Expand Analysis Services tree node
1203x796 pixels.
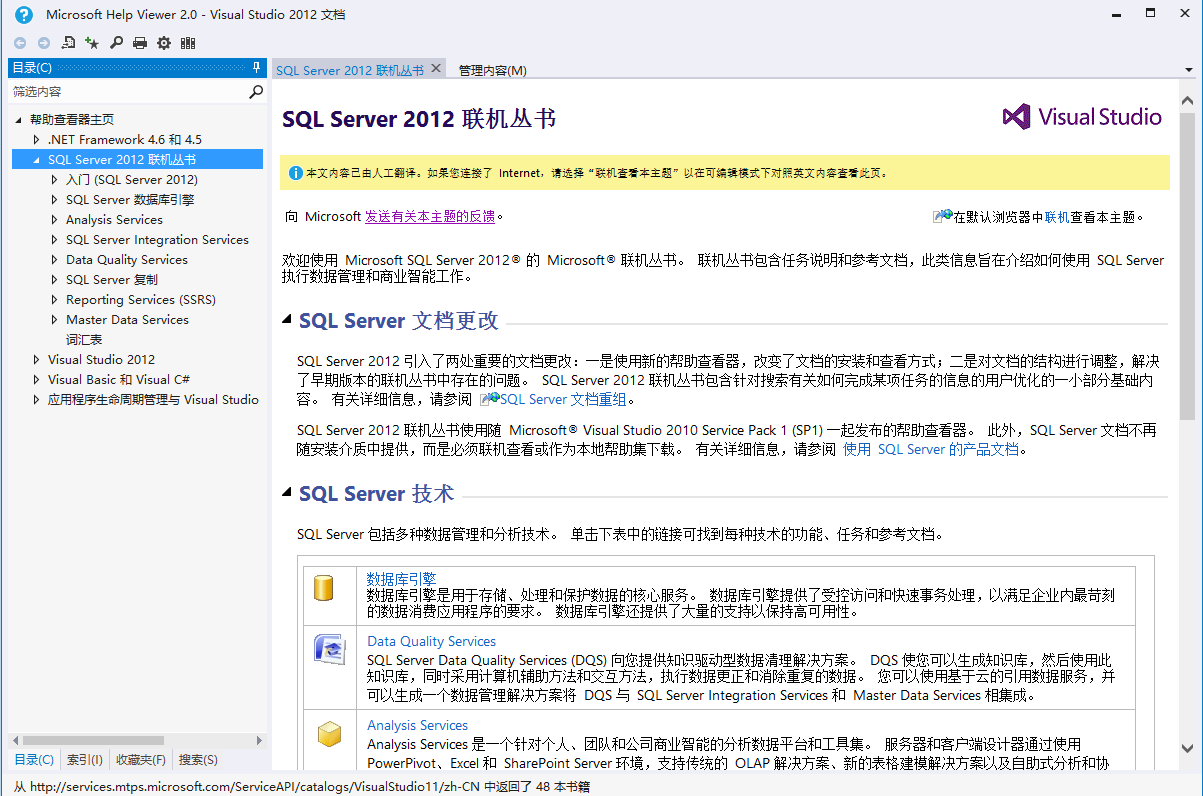pyautogui.click(x=55, y=220)
